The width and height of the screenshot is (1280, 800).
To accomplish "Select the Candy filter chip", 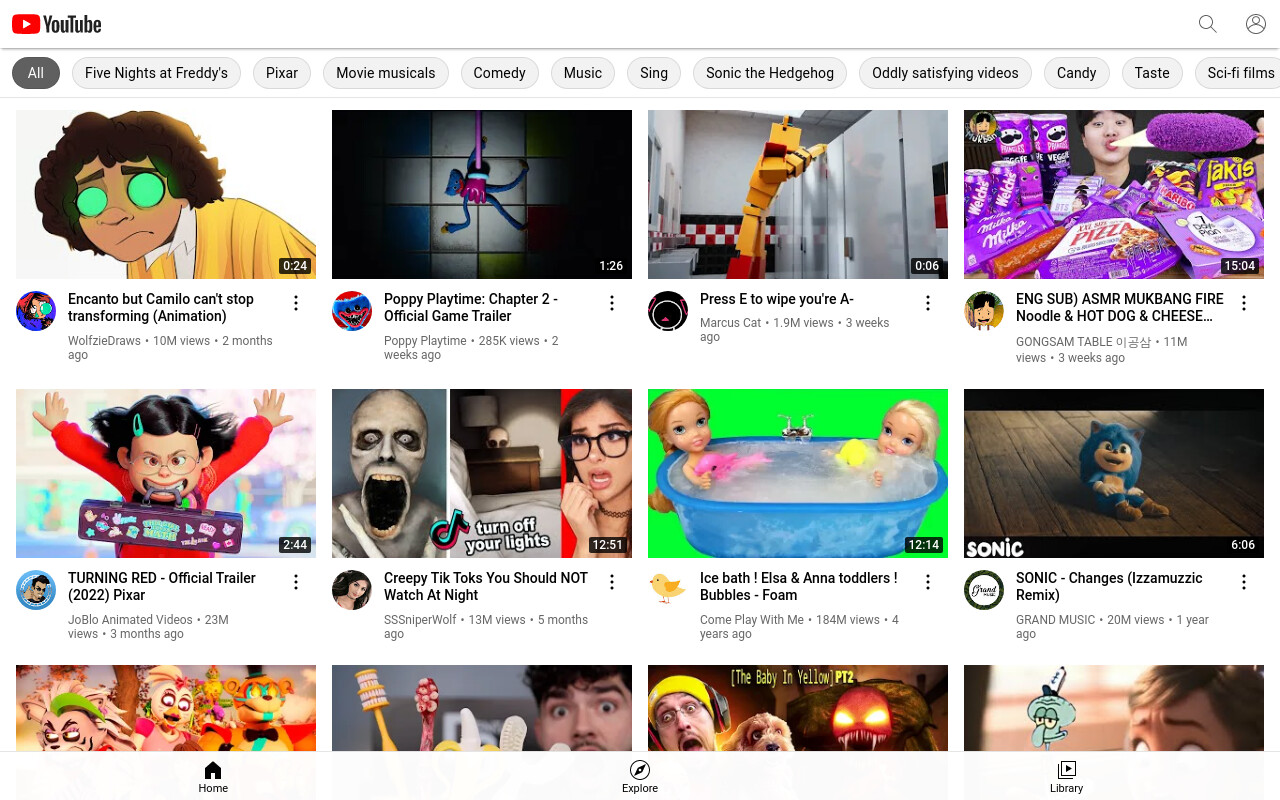I will pos(1077,73).
